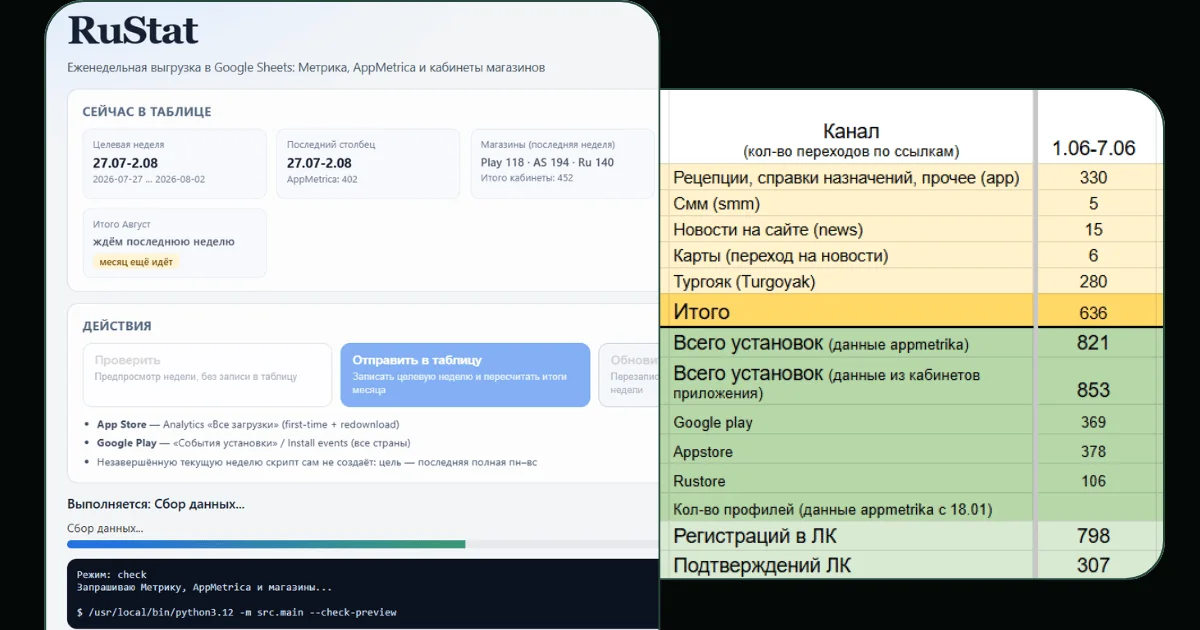Screen dimensions: 1200x630
Task: Select the СЕЙЧАС В ТАБЛИЦЕ section heading
Action: 147,112
